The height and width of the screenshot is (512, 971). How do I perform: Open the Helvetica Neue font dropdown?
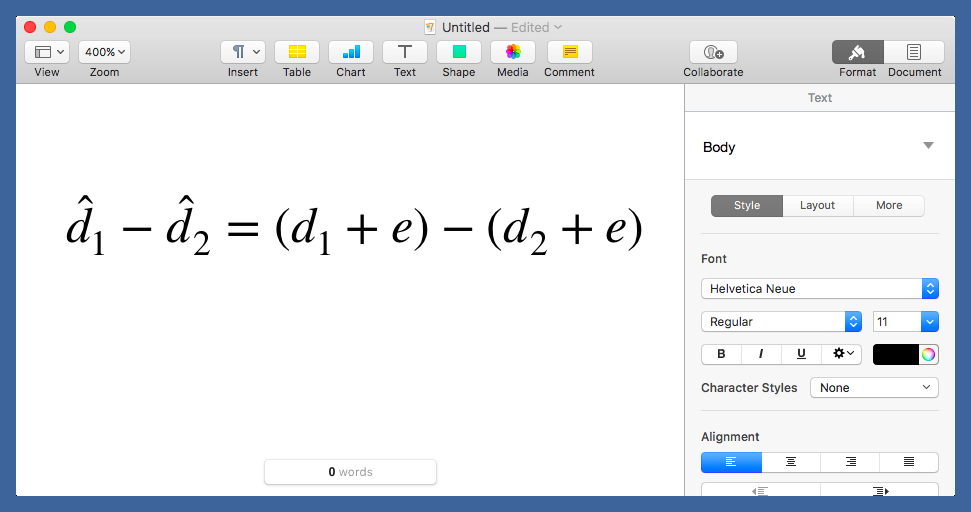(819, 289)
